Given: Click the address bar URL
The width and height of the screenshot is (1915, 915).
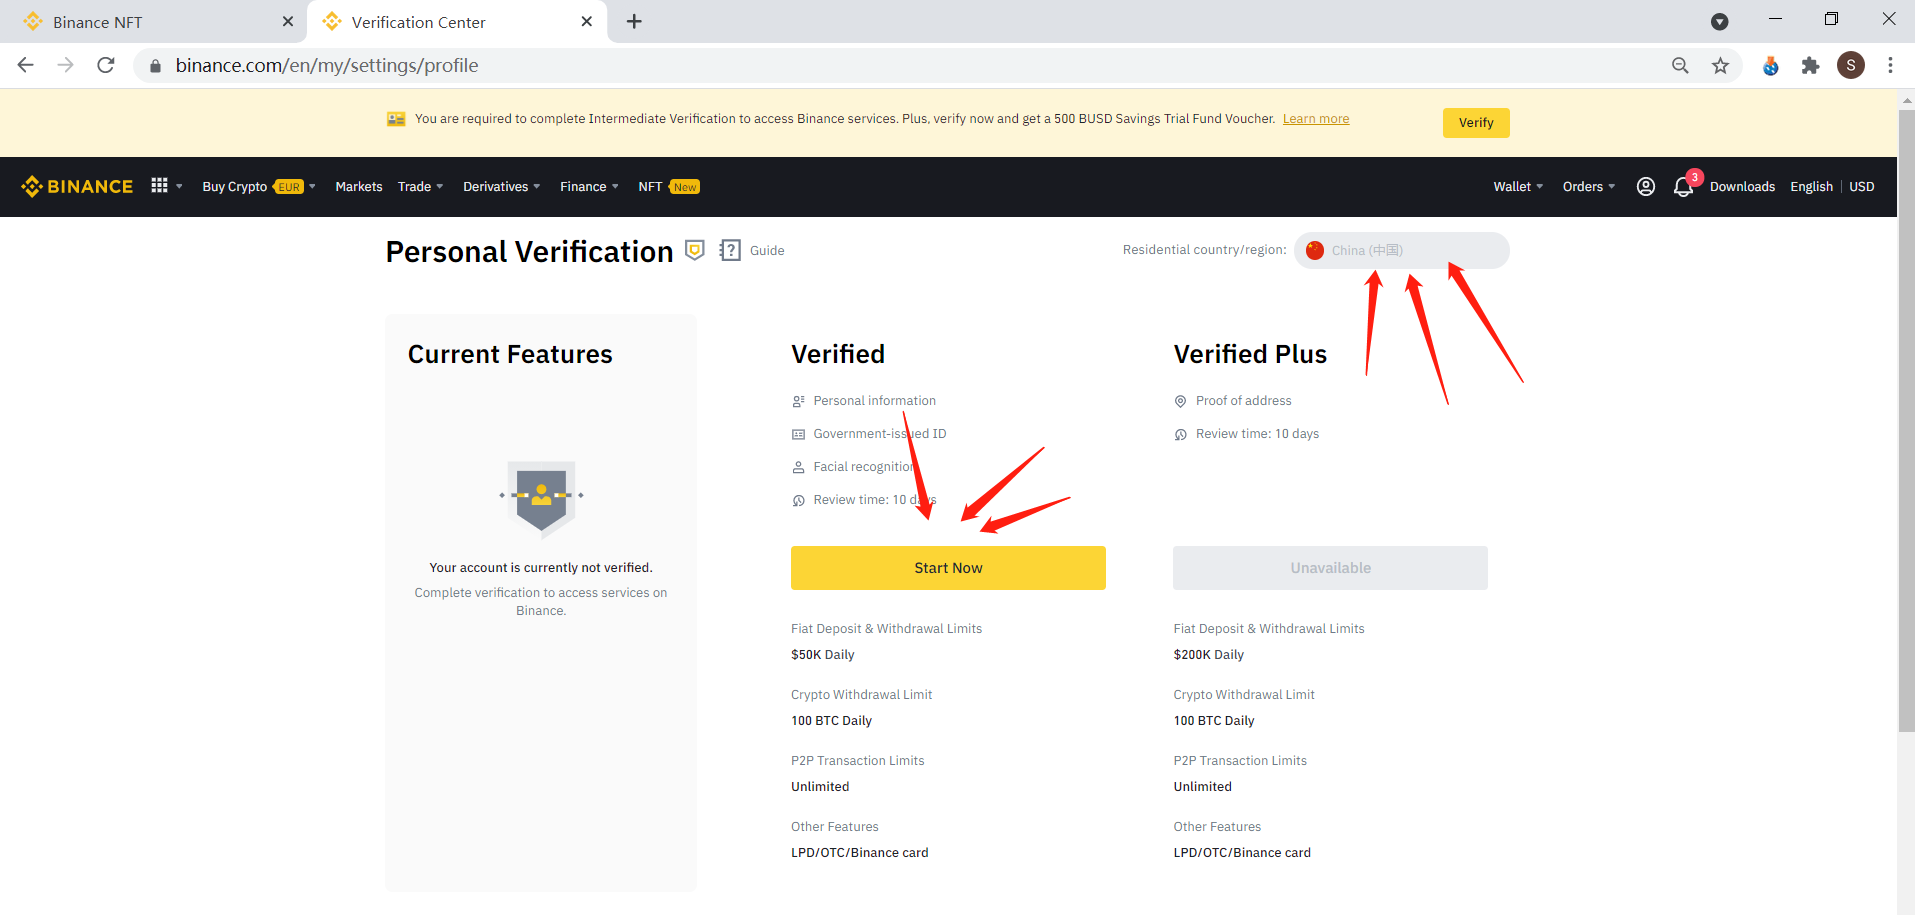Looking at the screenshot, I should coord(327,65).
